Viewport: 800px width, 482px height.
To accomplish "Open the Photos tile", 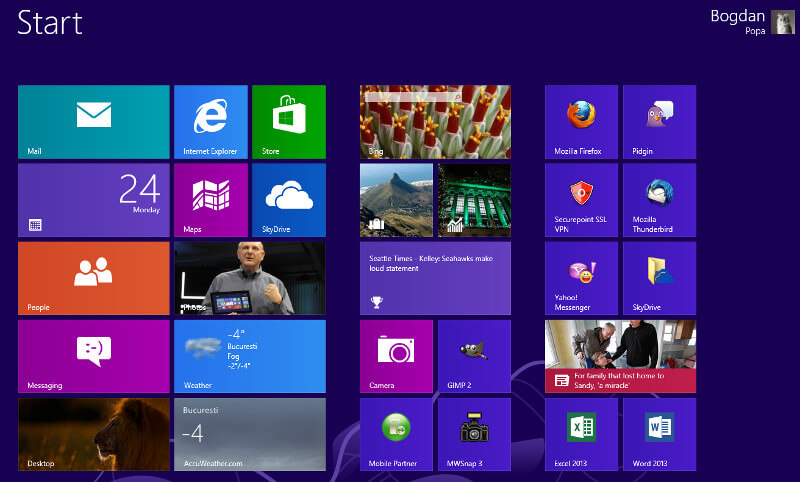I will tap(250, 278).
